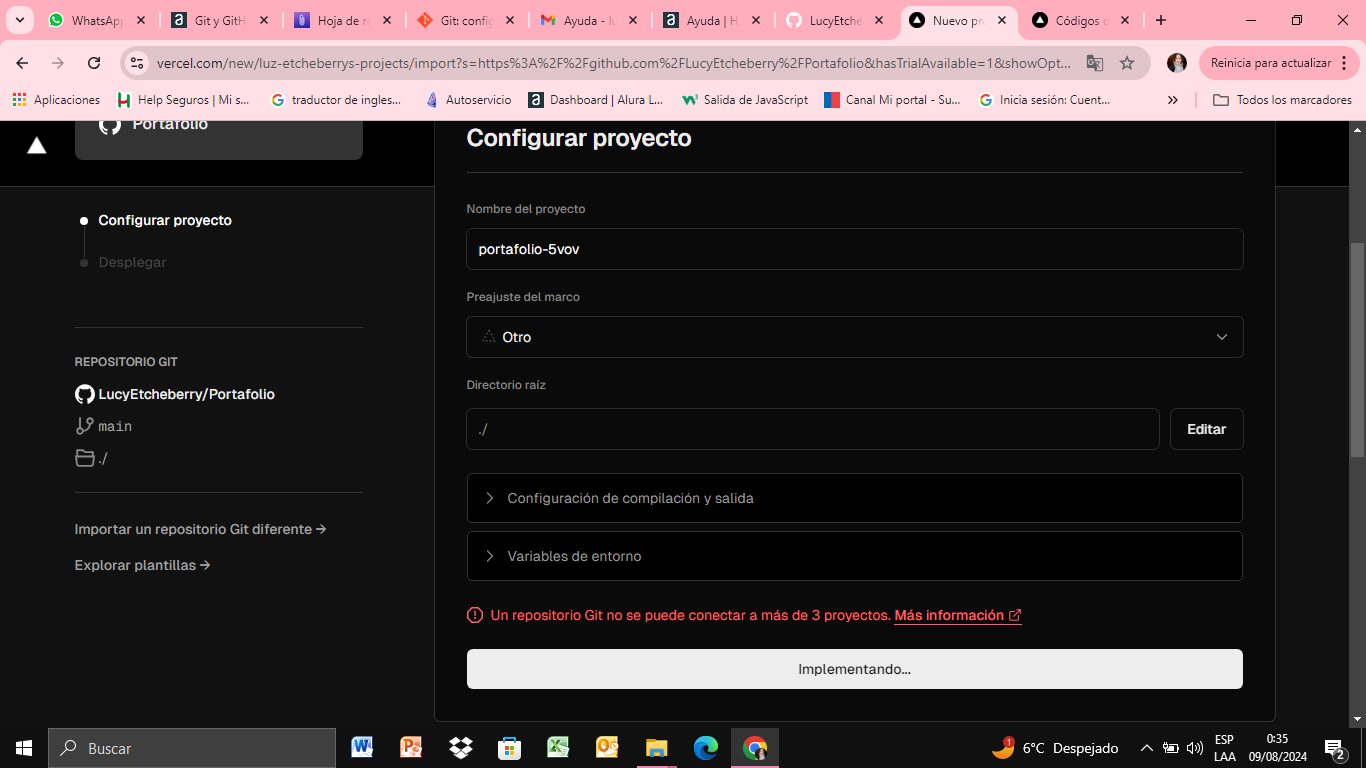This screenshot has height=768, width=1366.
Task: Click the folder icon beside ./
Action: [85, 458]
